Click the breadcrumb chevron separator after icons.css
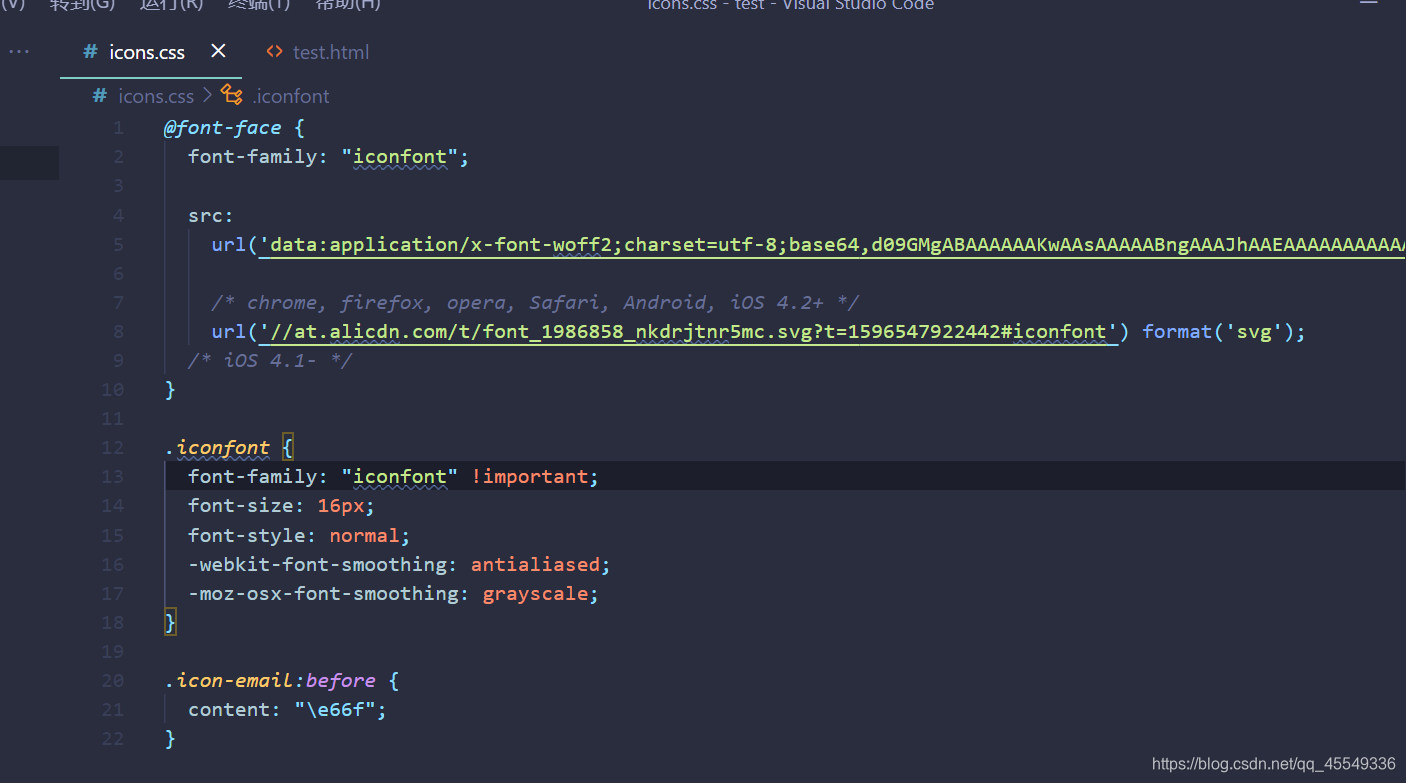The image size is (1406, 783). pos(207,96)
